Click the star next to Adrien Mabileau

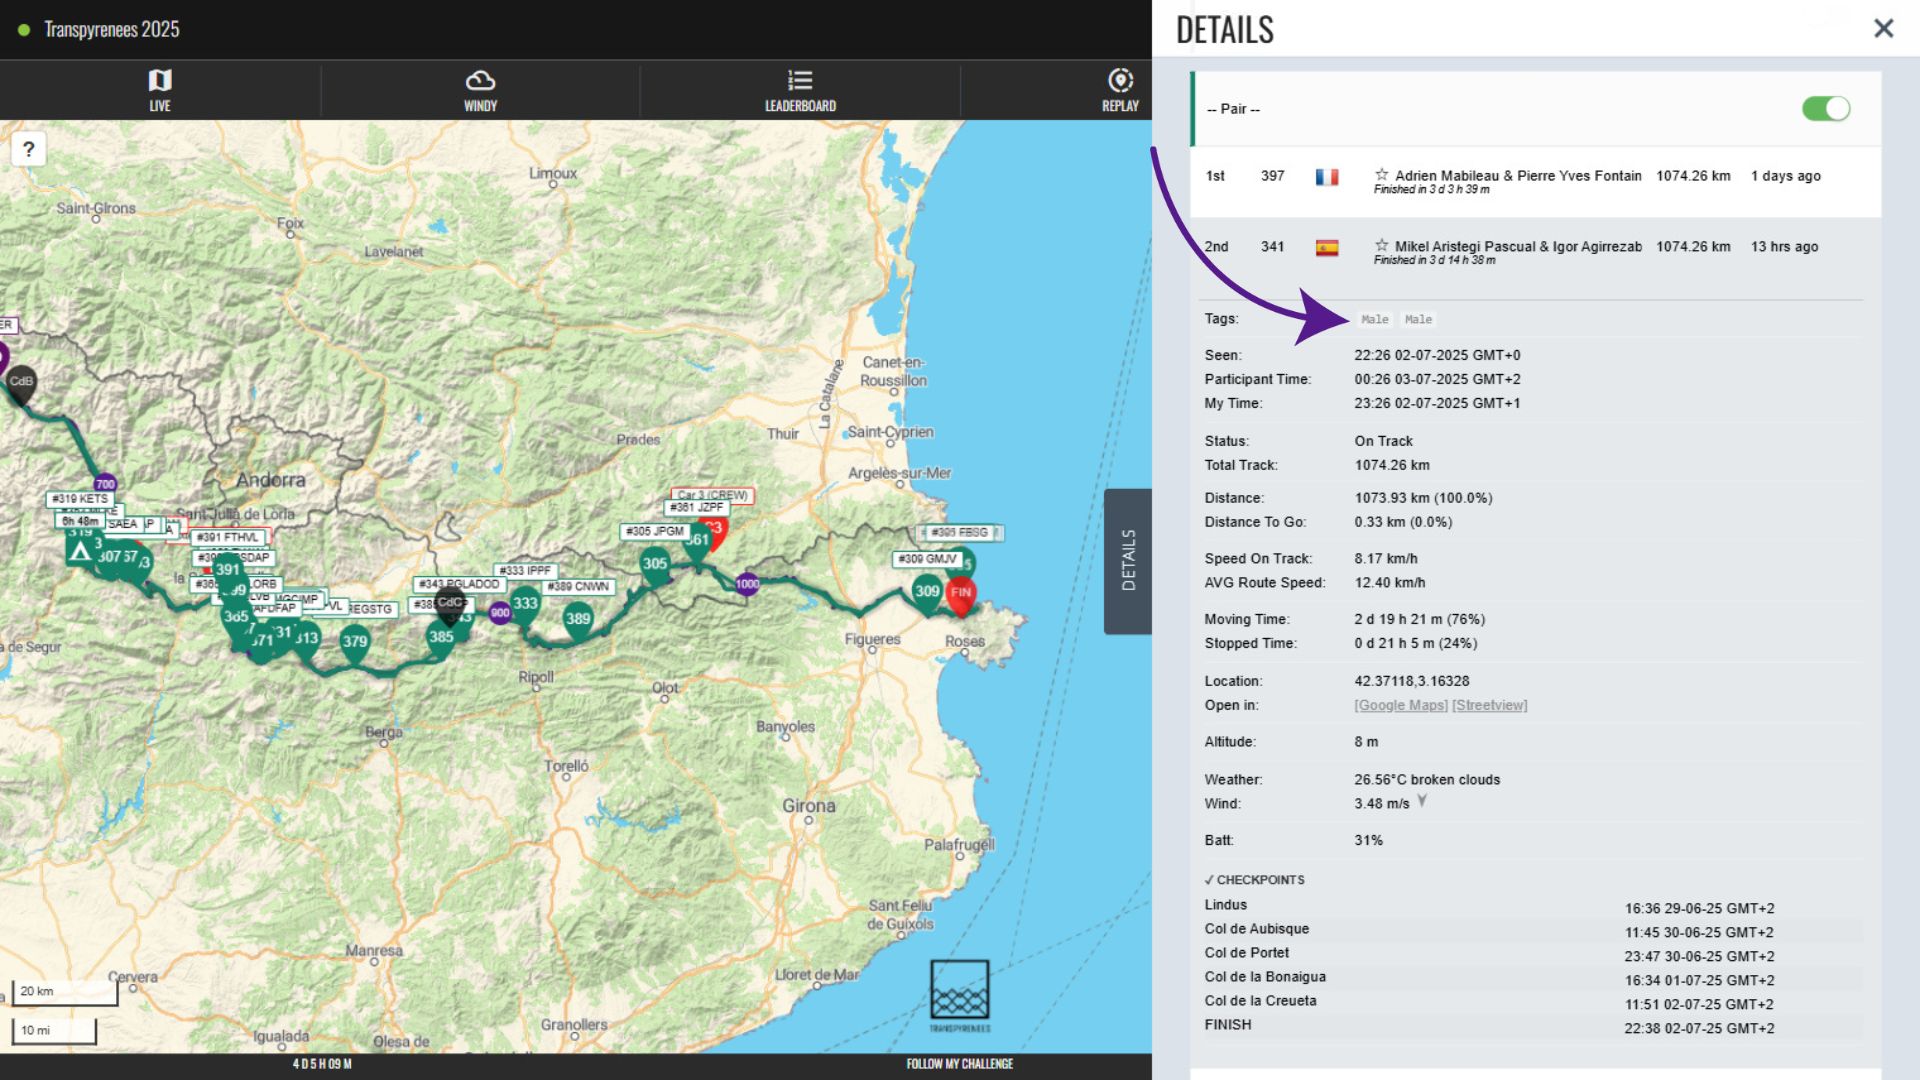tap(1381, 174)
